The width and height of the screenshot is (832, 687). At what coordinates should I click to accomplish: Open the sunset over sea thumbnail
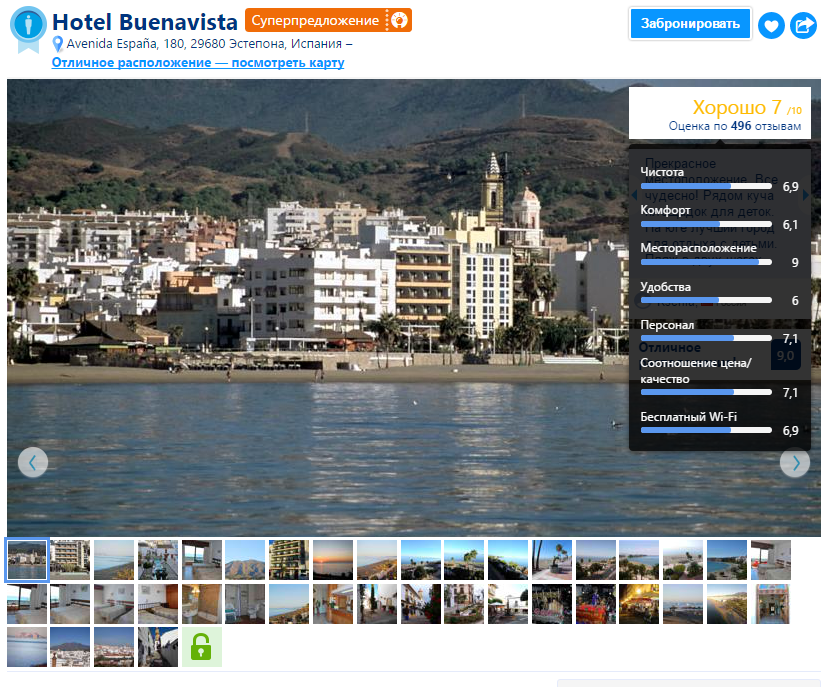pos(333,560)
